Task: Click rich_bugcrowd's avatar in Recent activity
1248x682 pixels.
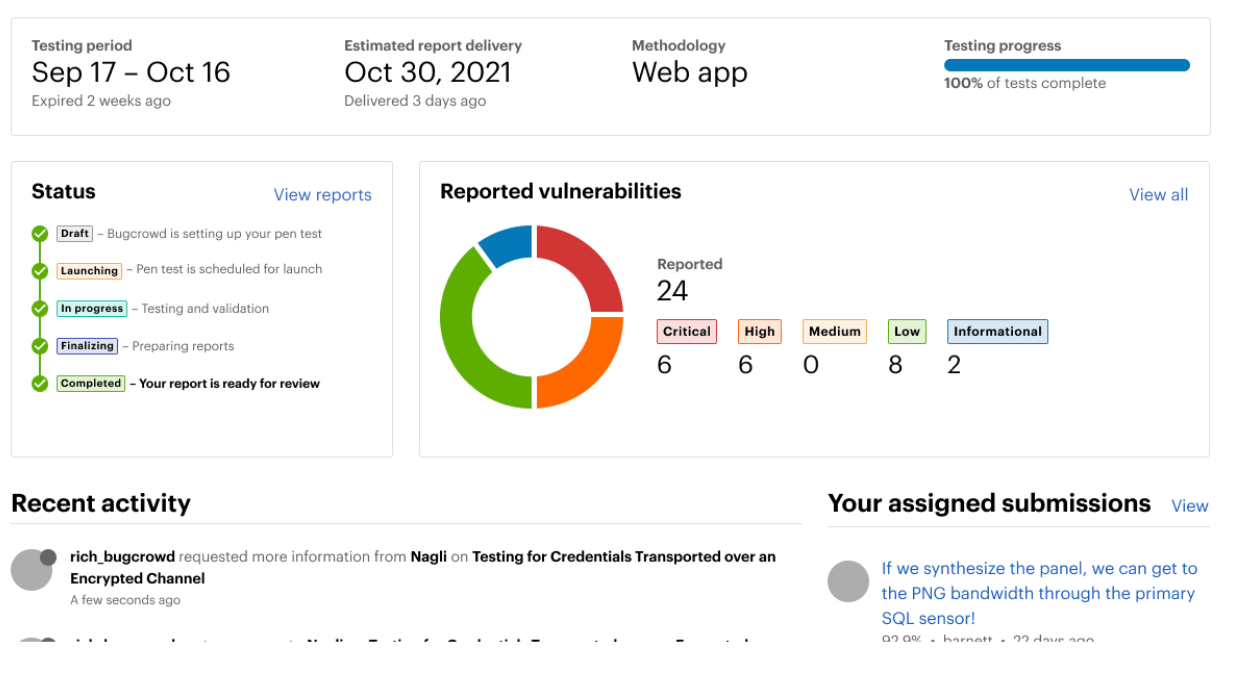Action: click(x=32, y=569)
